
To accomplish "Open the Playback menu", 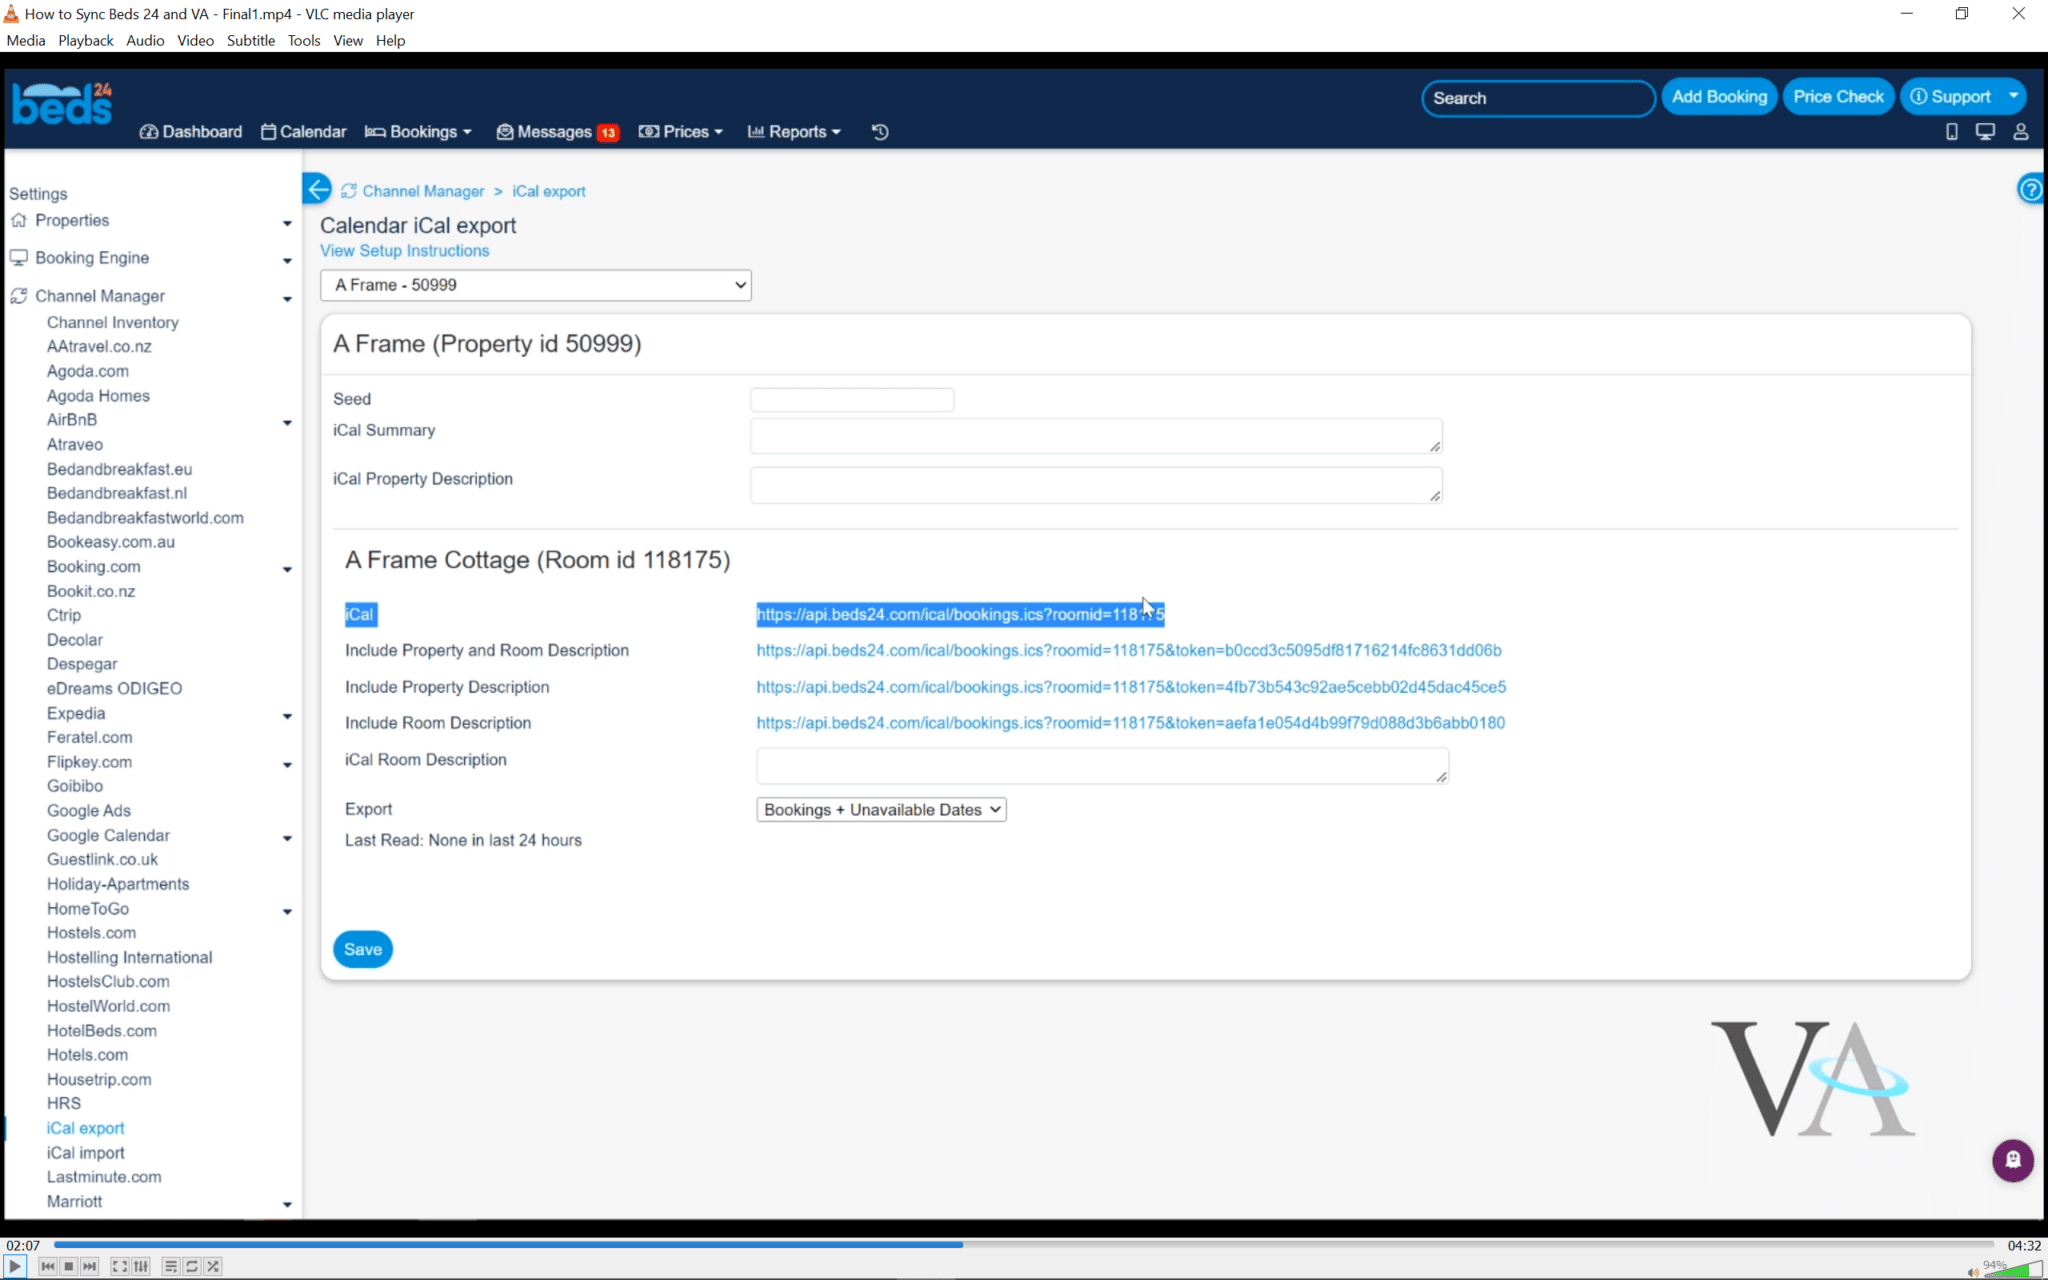I will [x=85, y=40].
